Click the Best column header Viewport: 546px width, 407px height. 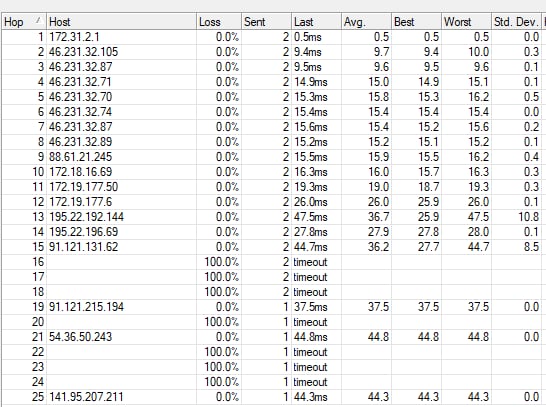[x=416, y=22]
